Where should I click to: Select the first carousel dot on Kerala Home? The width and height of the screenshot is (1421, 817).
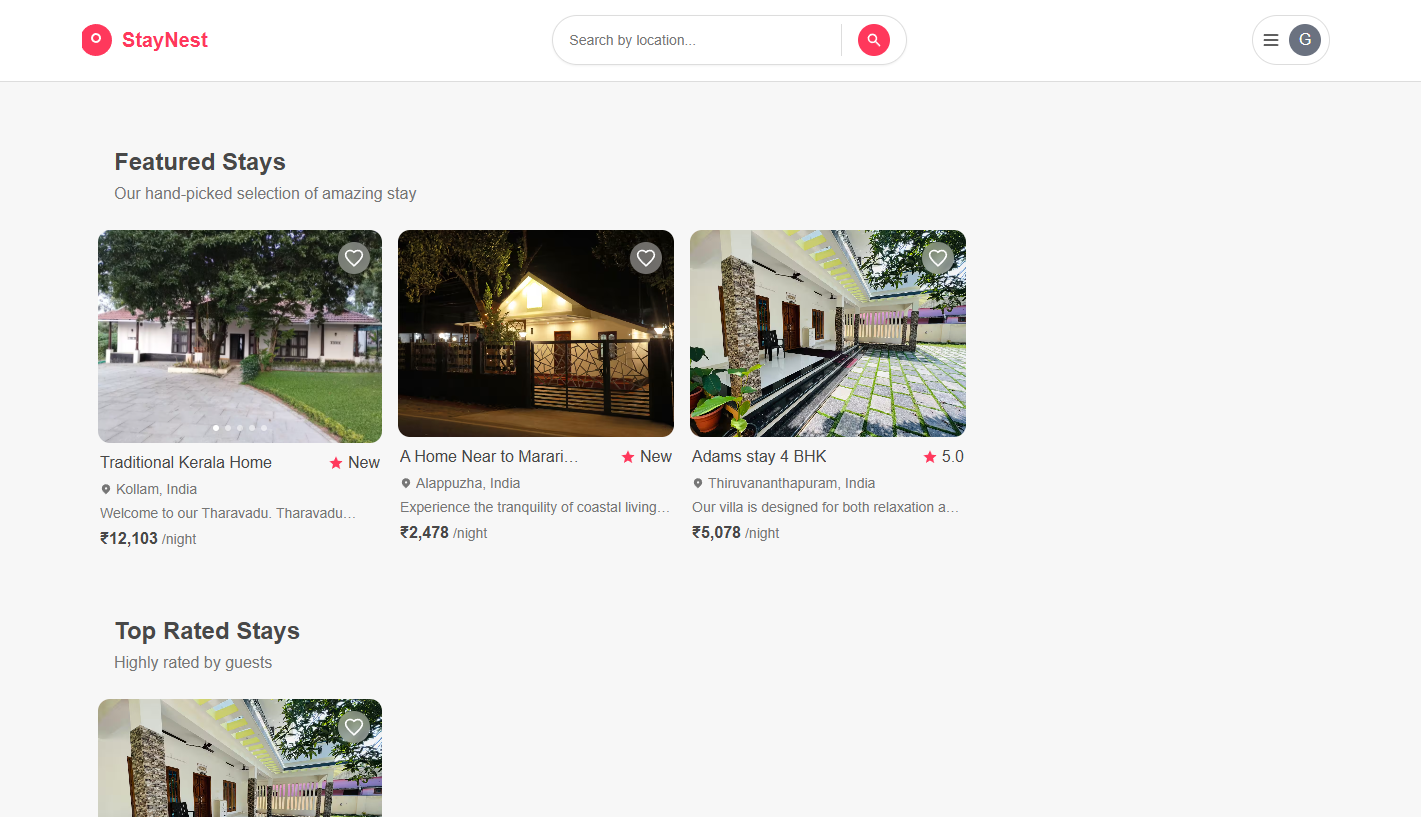coord(216,428)
